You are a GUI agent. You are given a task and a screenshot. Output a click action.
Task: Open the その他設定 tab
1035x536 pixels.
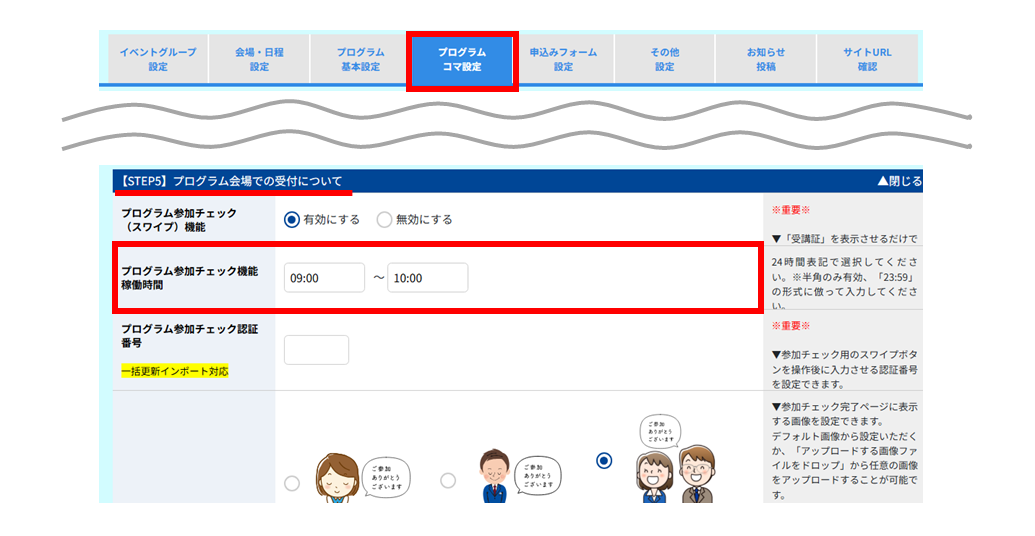coord(665,59)
